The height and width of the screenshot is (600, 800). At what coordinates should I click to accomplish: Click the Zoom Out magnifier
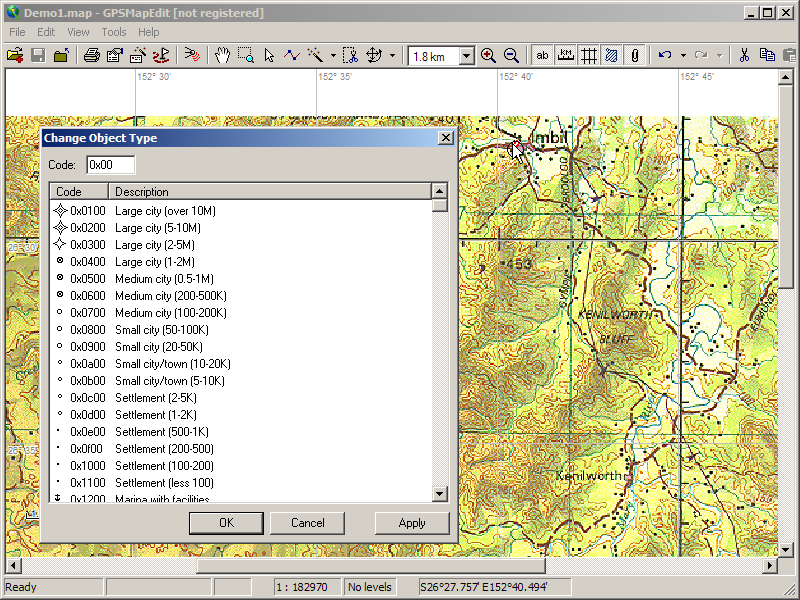click(x=511, y=56)
